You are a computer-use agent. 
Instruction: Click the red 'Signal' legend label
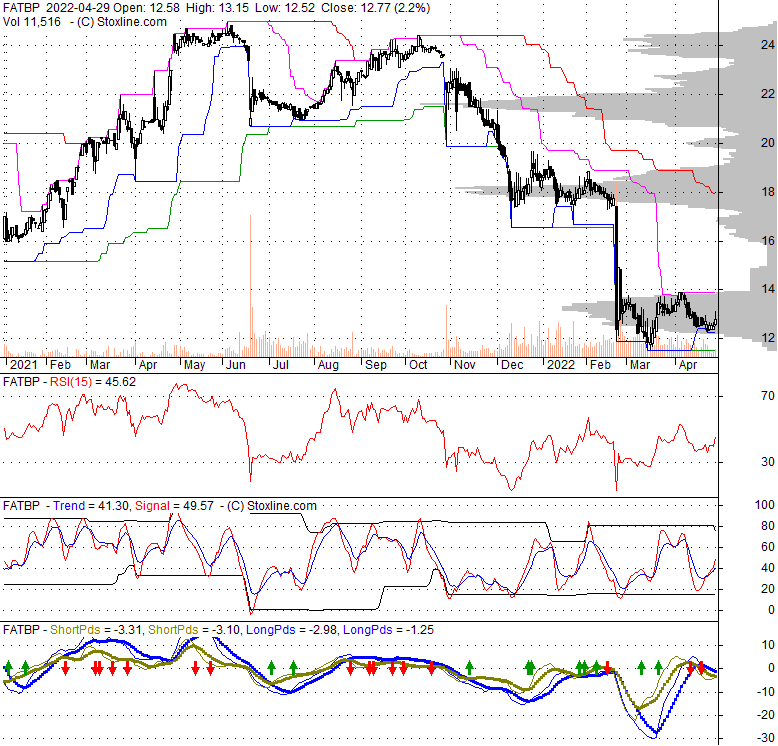point(152,506)
